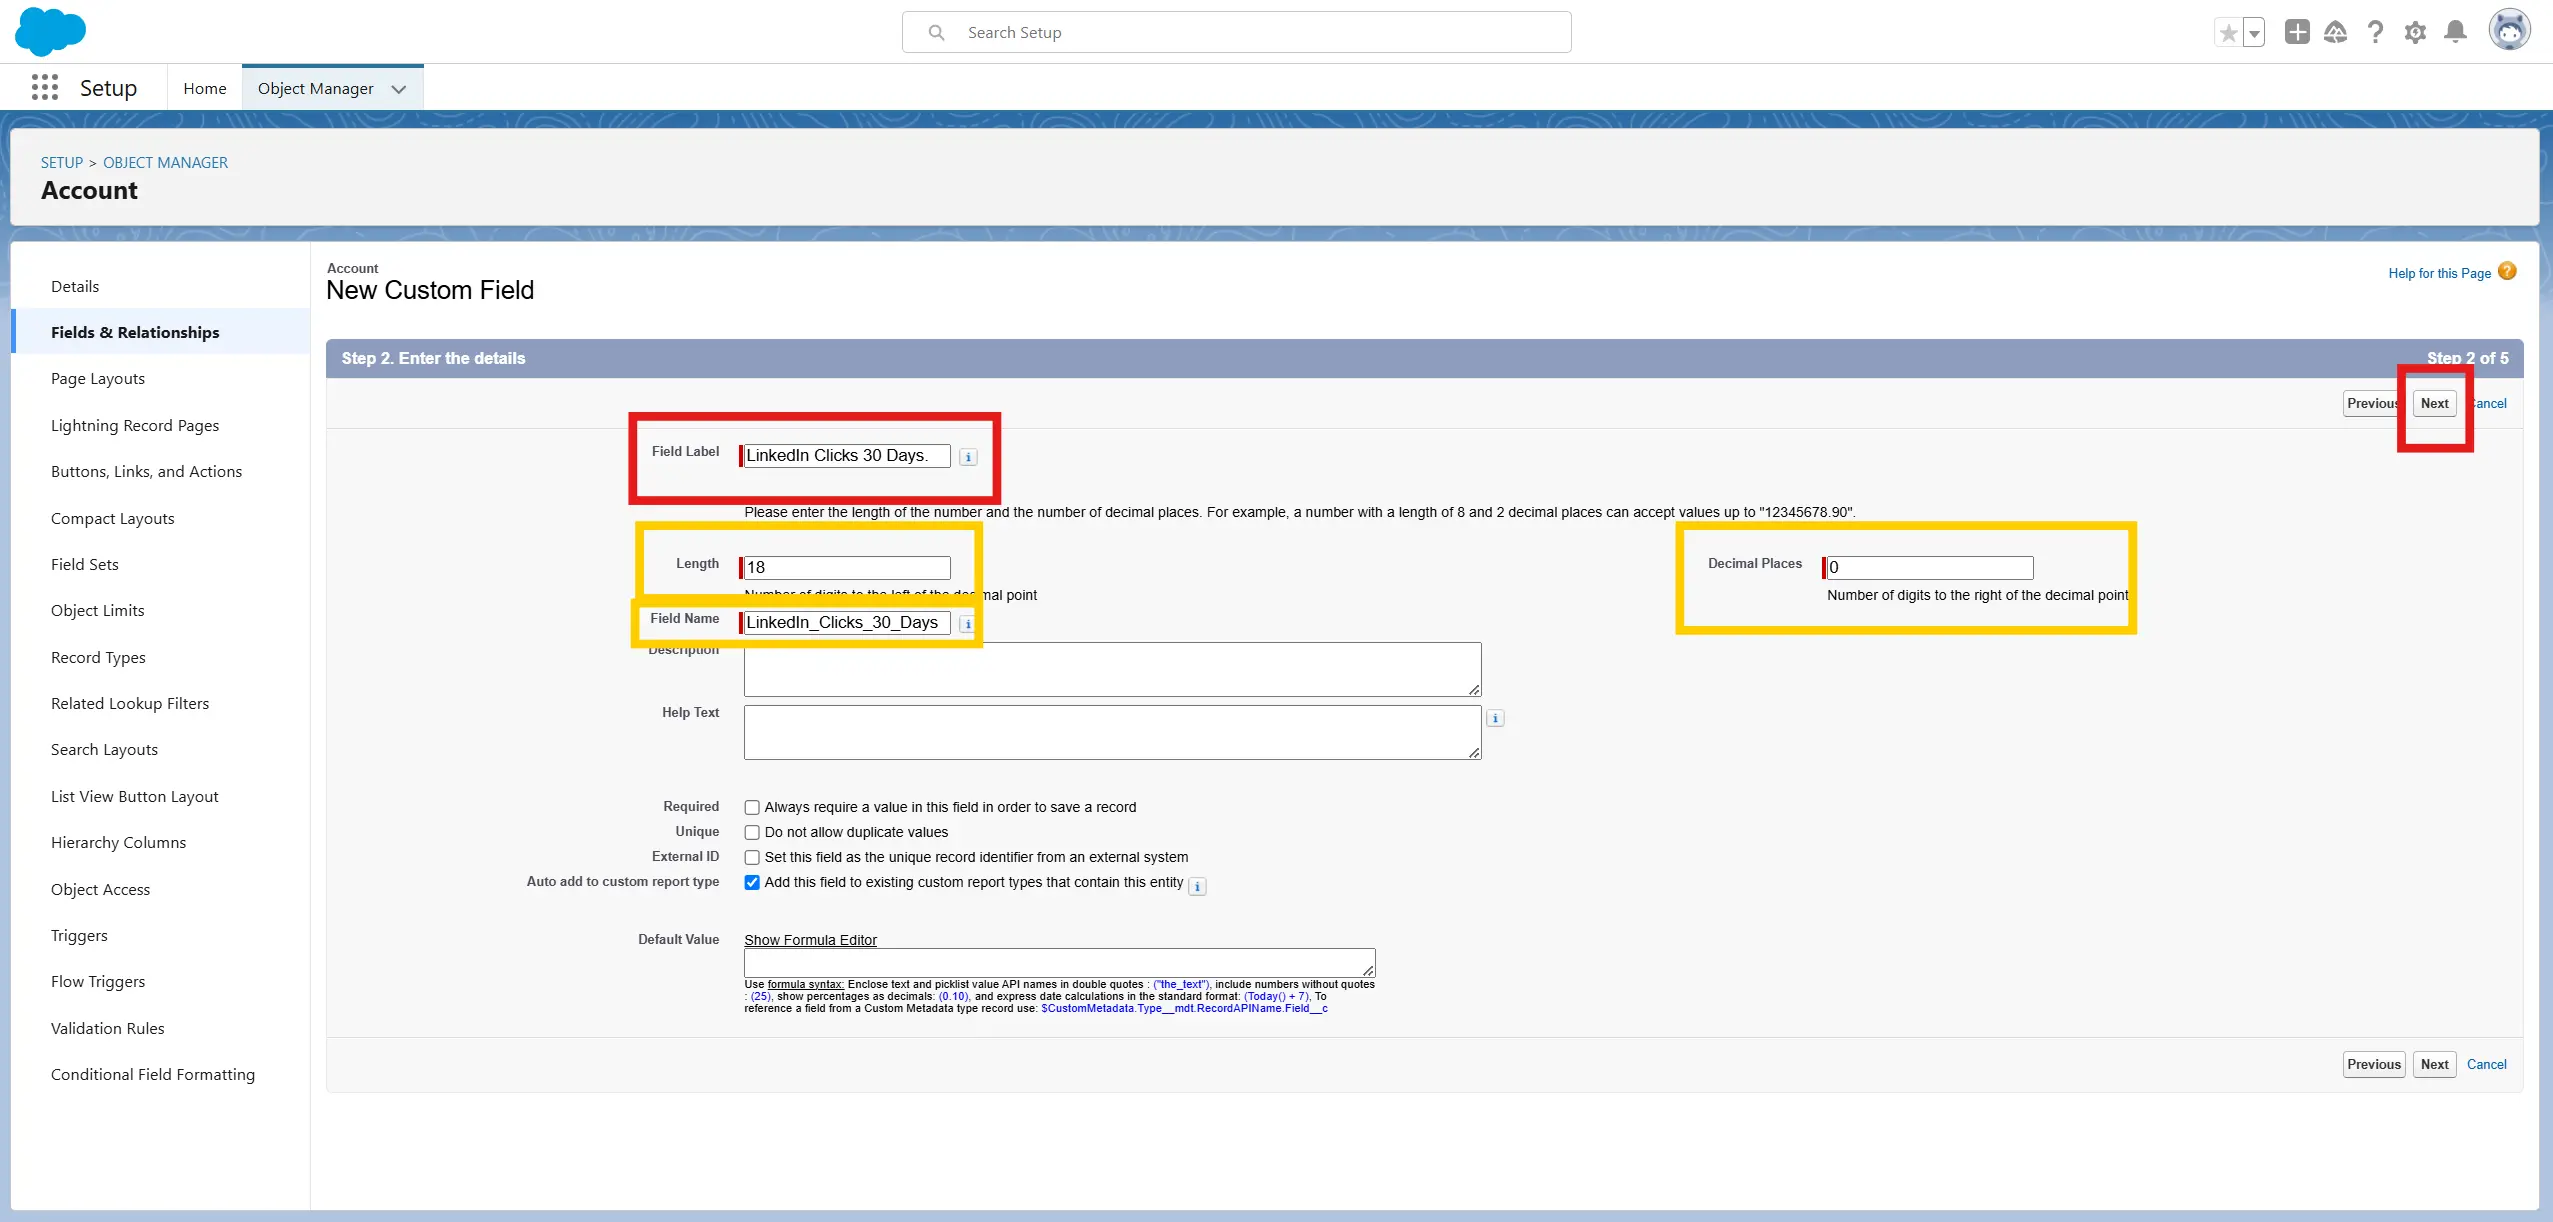Screen dimensions: 2553x1222
Task: Click the info icon beside Help Text
Action: 1495,718
